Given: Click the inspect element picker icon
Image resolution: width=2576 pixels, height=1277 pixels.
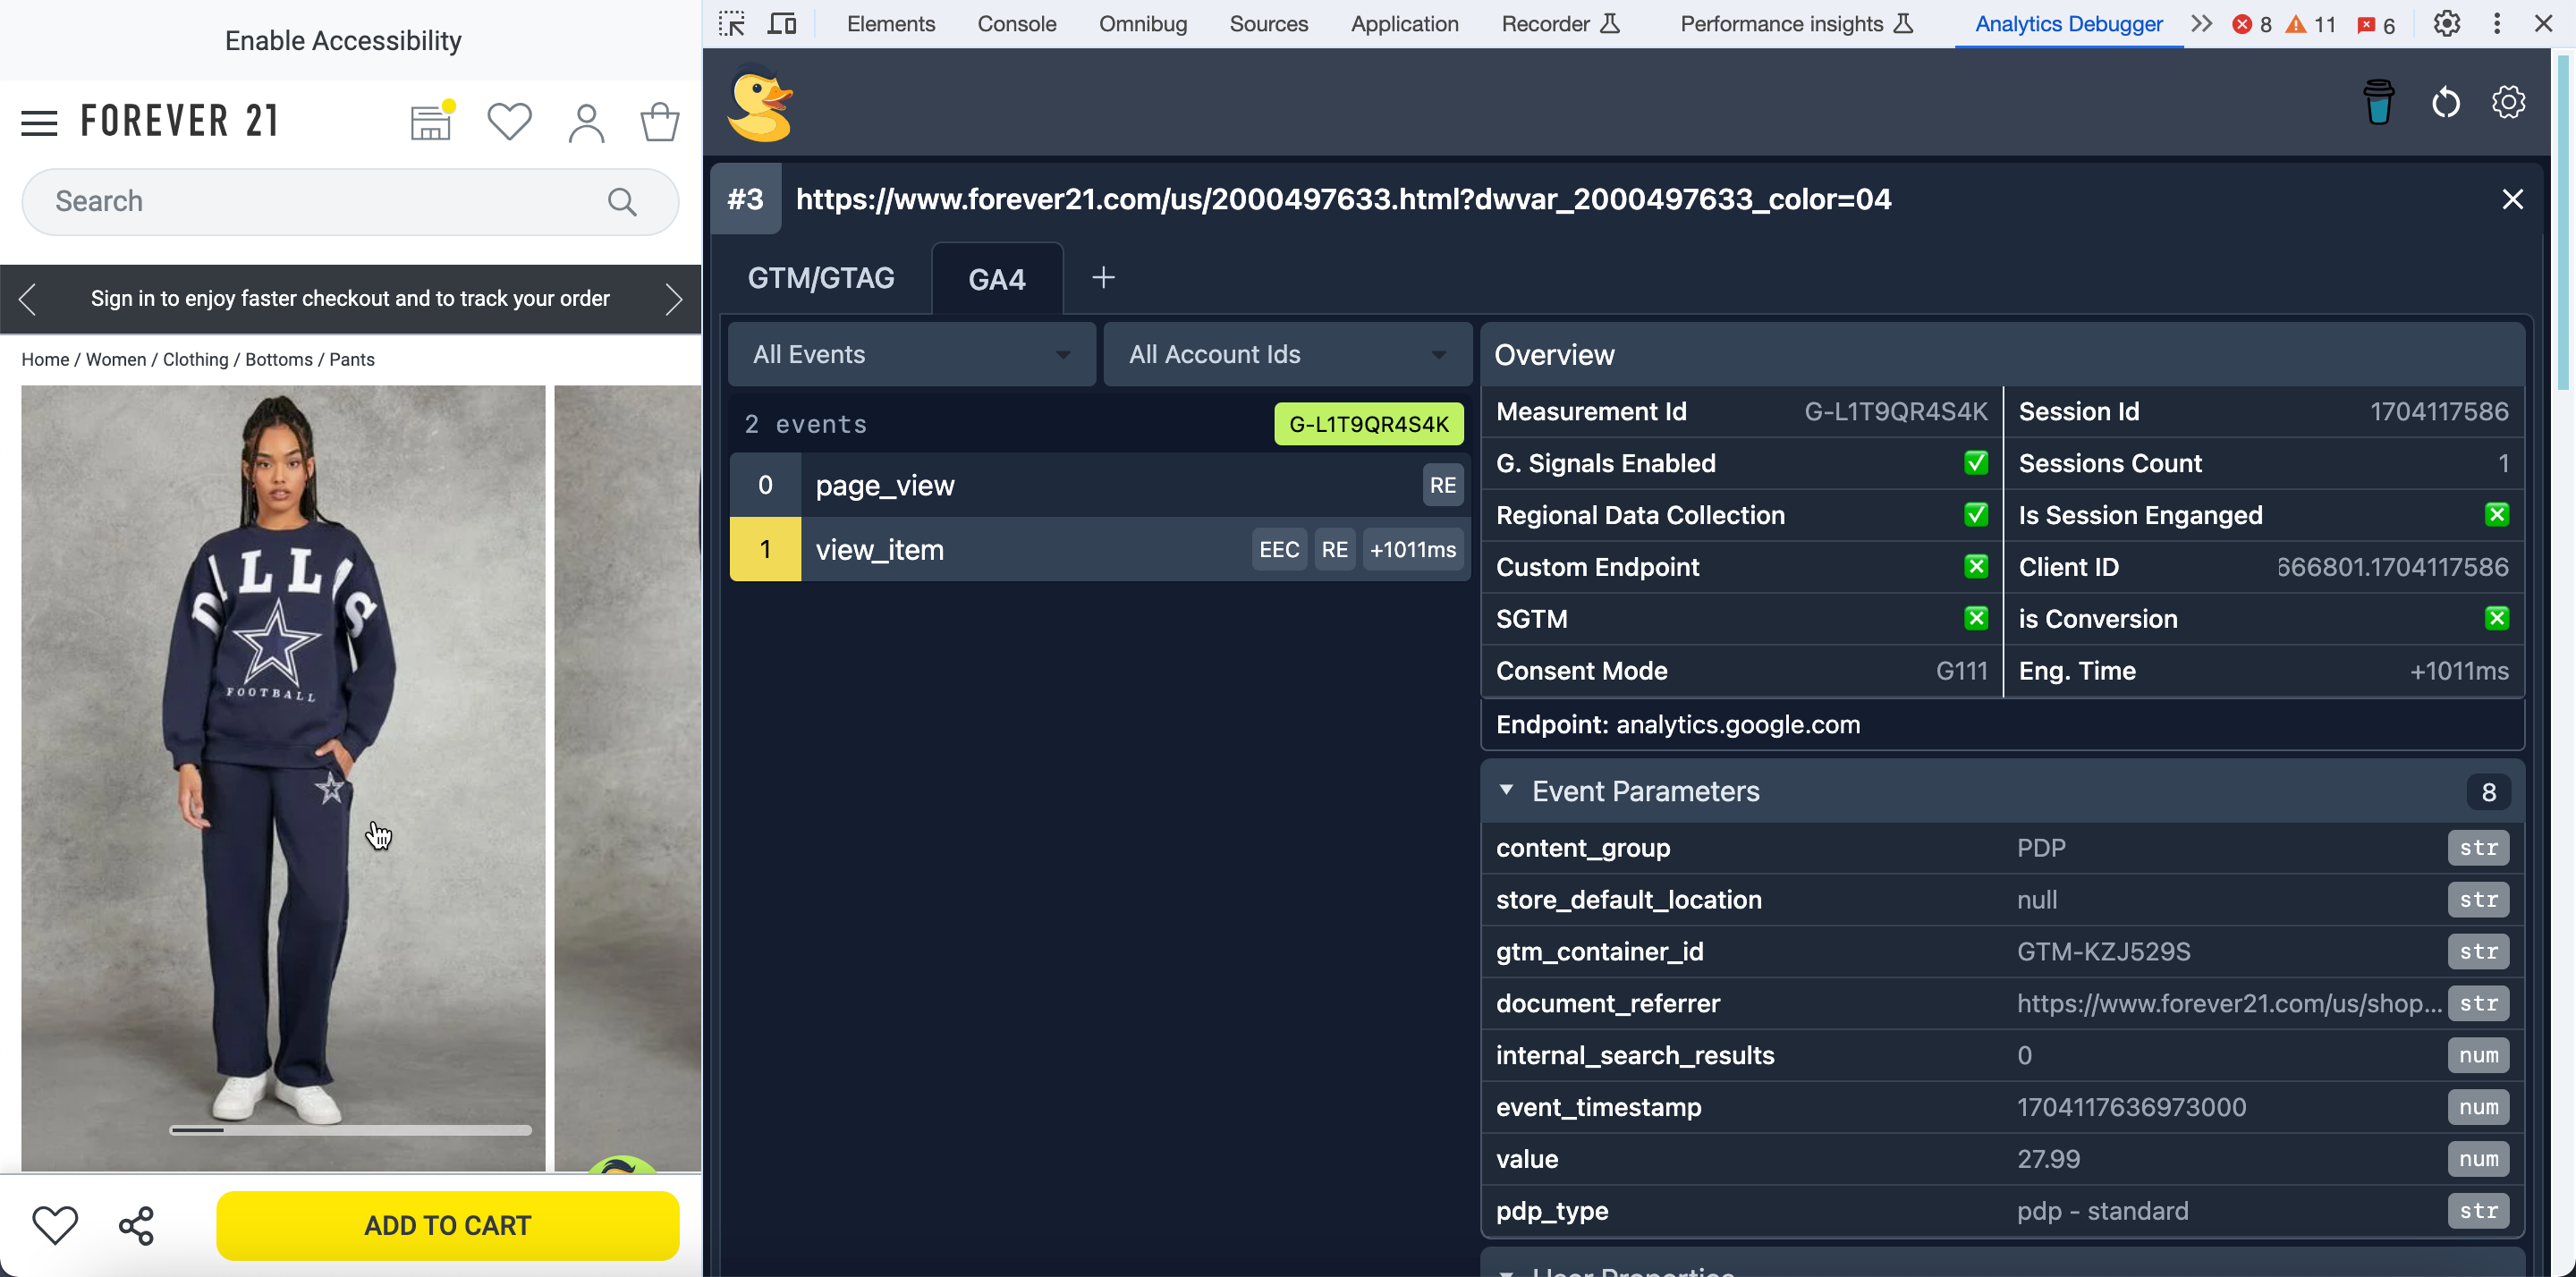Looking at the screenshot, I should click(x=732, y=23).
